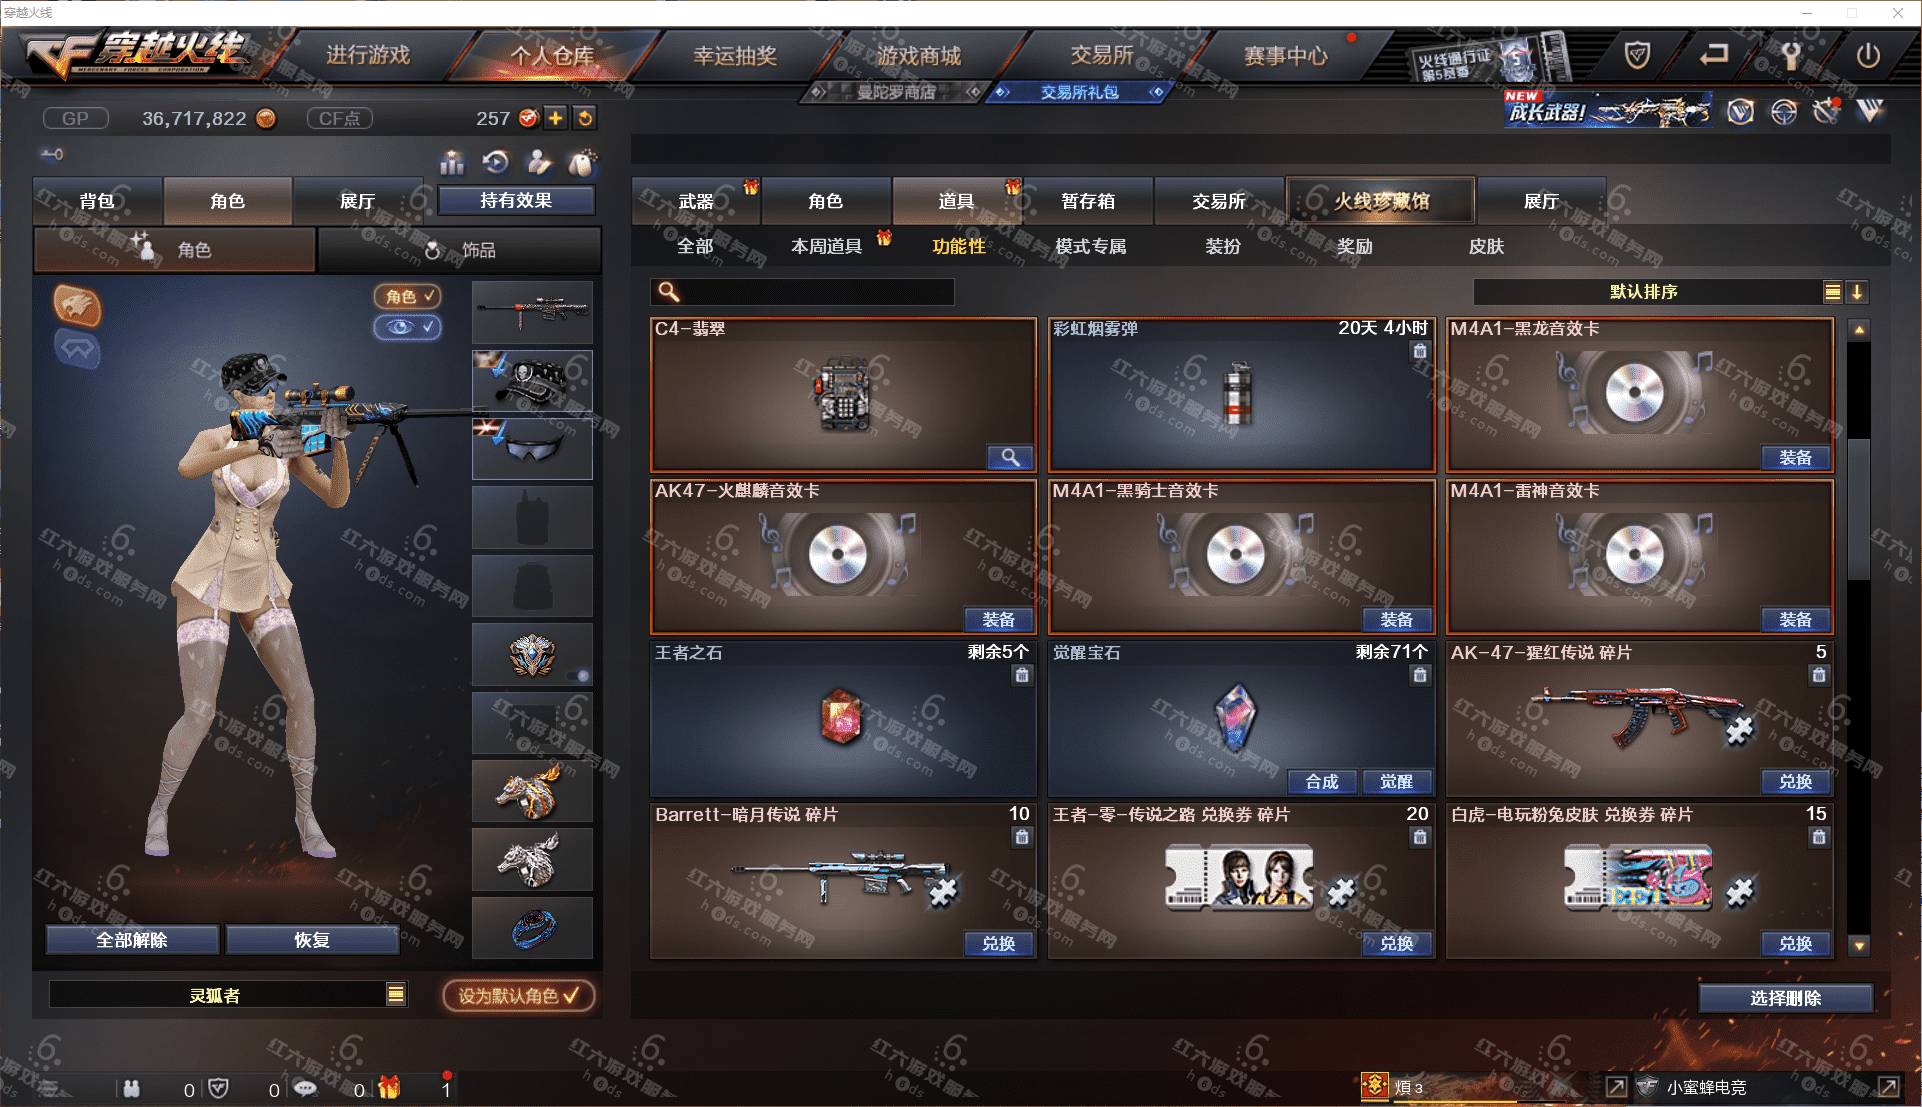Click magnifier icon on C4-翡翠 item

(1010, 458)
